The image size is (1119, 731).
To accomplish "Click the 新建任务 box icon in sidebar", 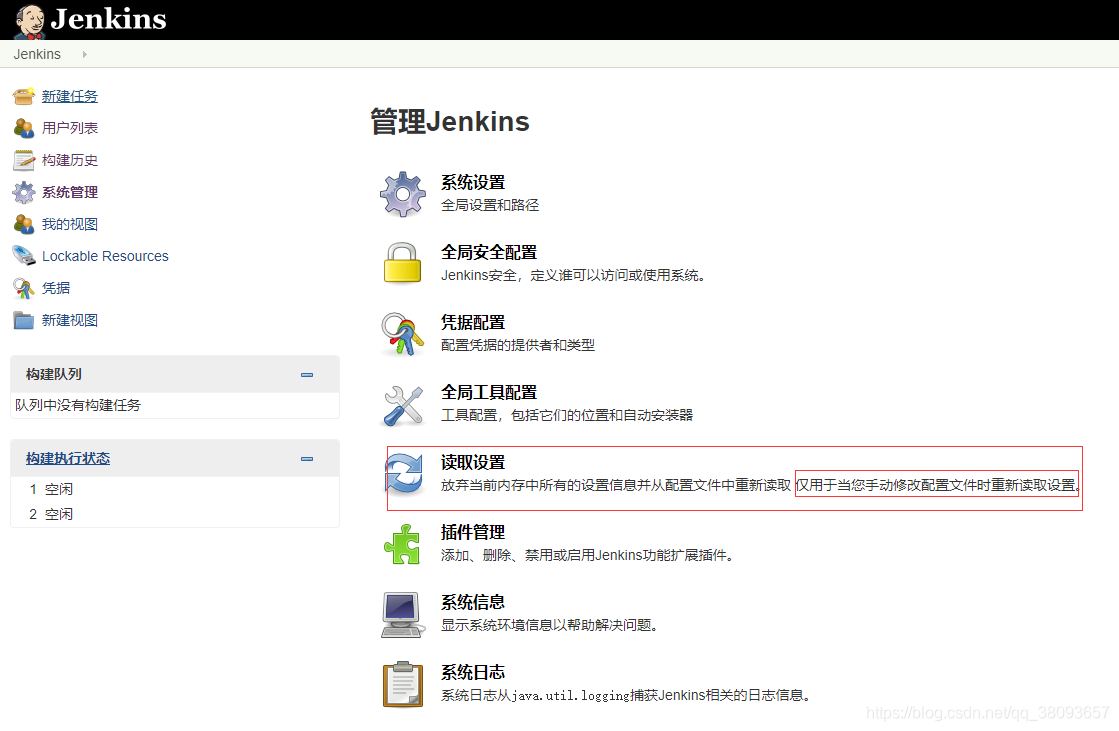I will tap(24, 96).
